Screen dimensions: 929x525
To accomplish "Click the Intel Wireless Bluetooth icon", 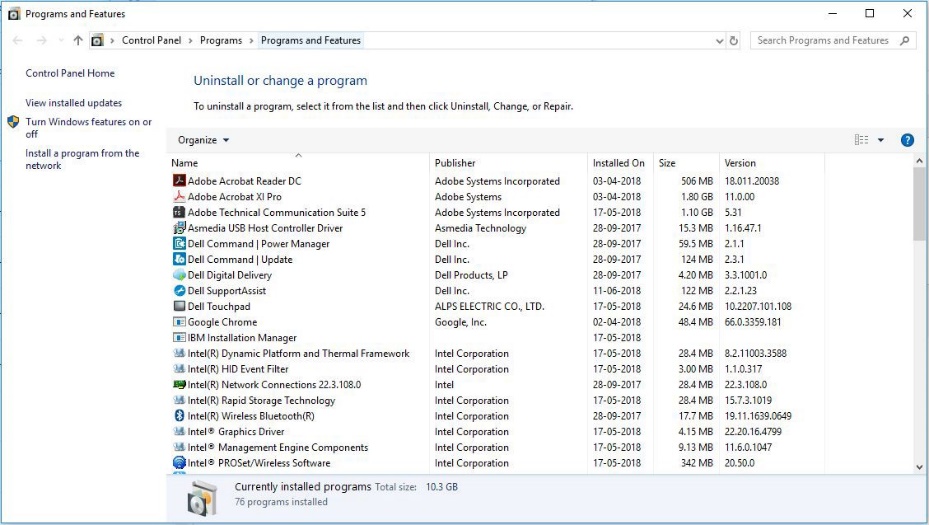I will 179,416.
